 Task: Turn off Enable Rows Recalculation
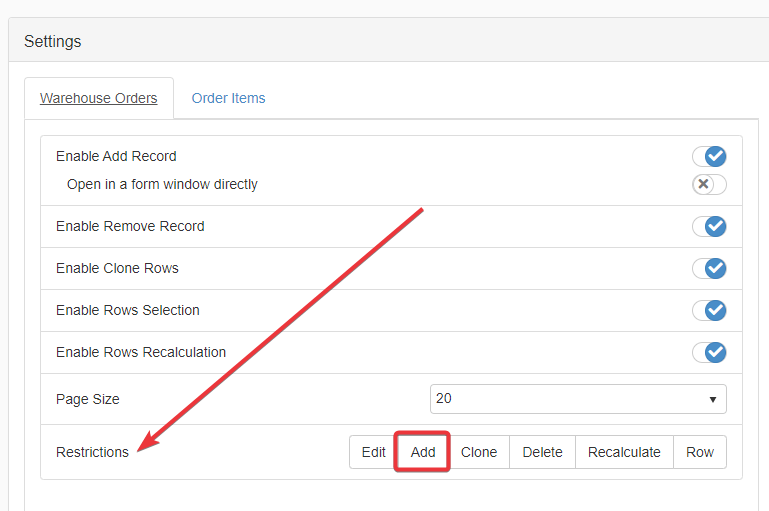(x=709, y=353)
